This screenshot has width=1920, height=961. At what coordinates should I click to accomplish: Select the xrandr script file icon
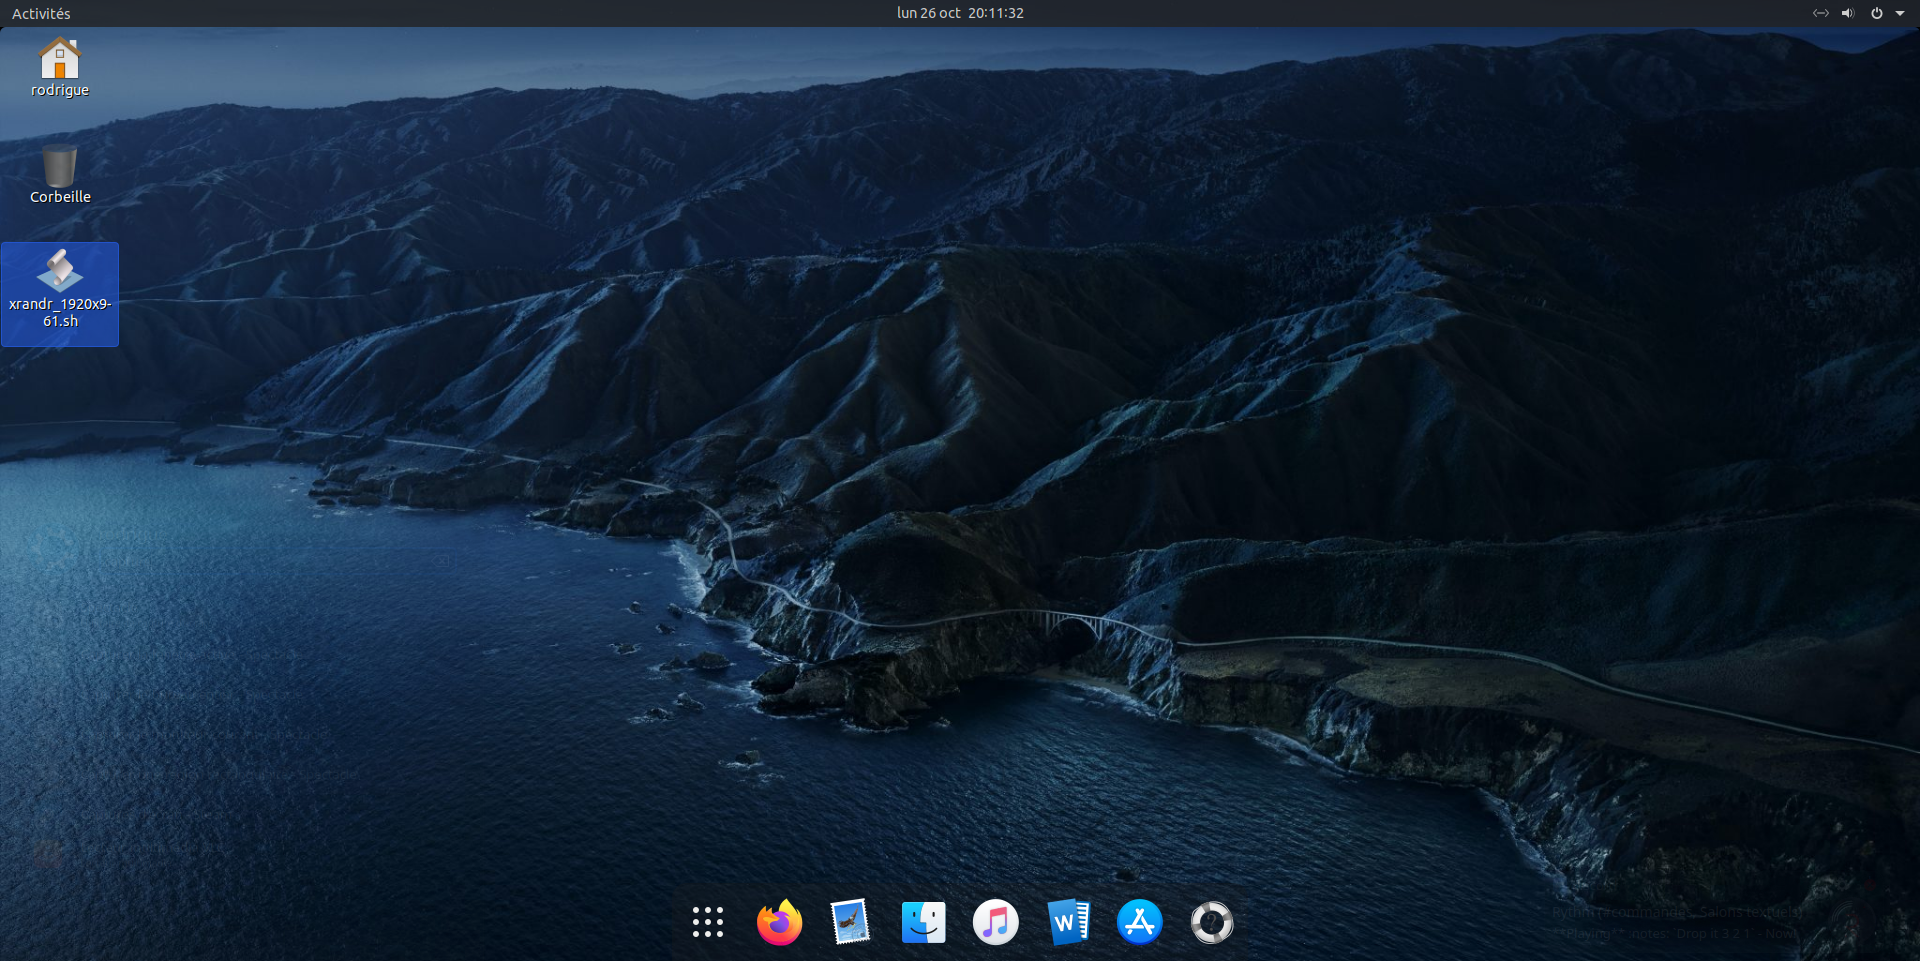tap(60, 271)
